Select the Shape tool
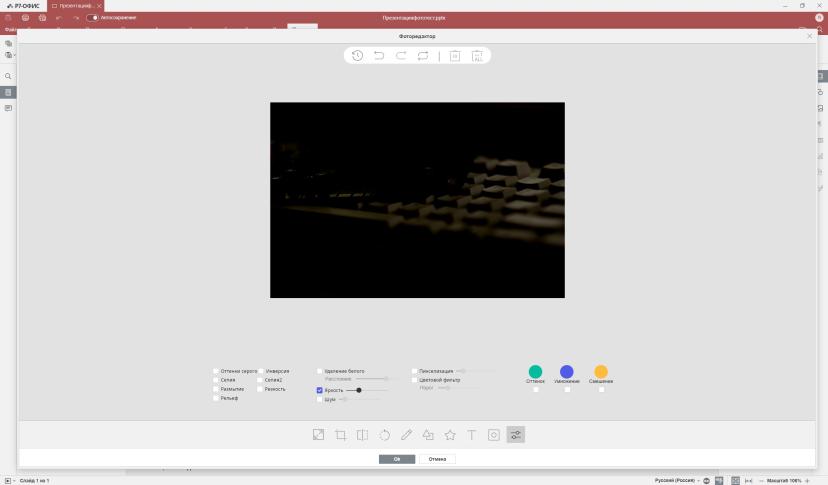828x485 pixels. (428, 435)
